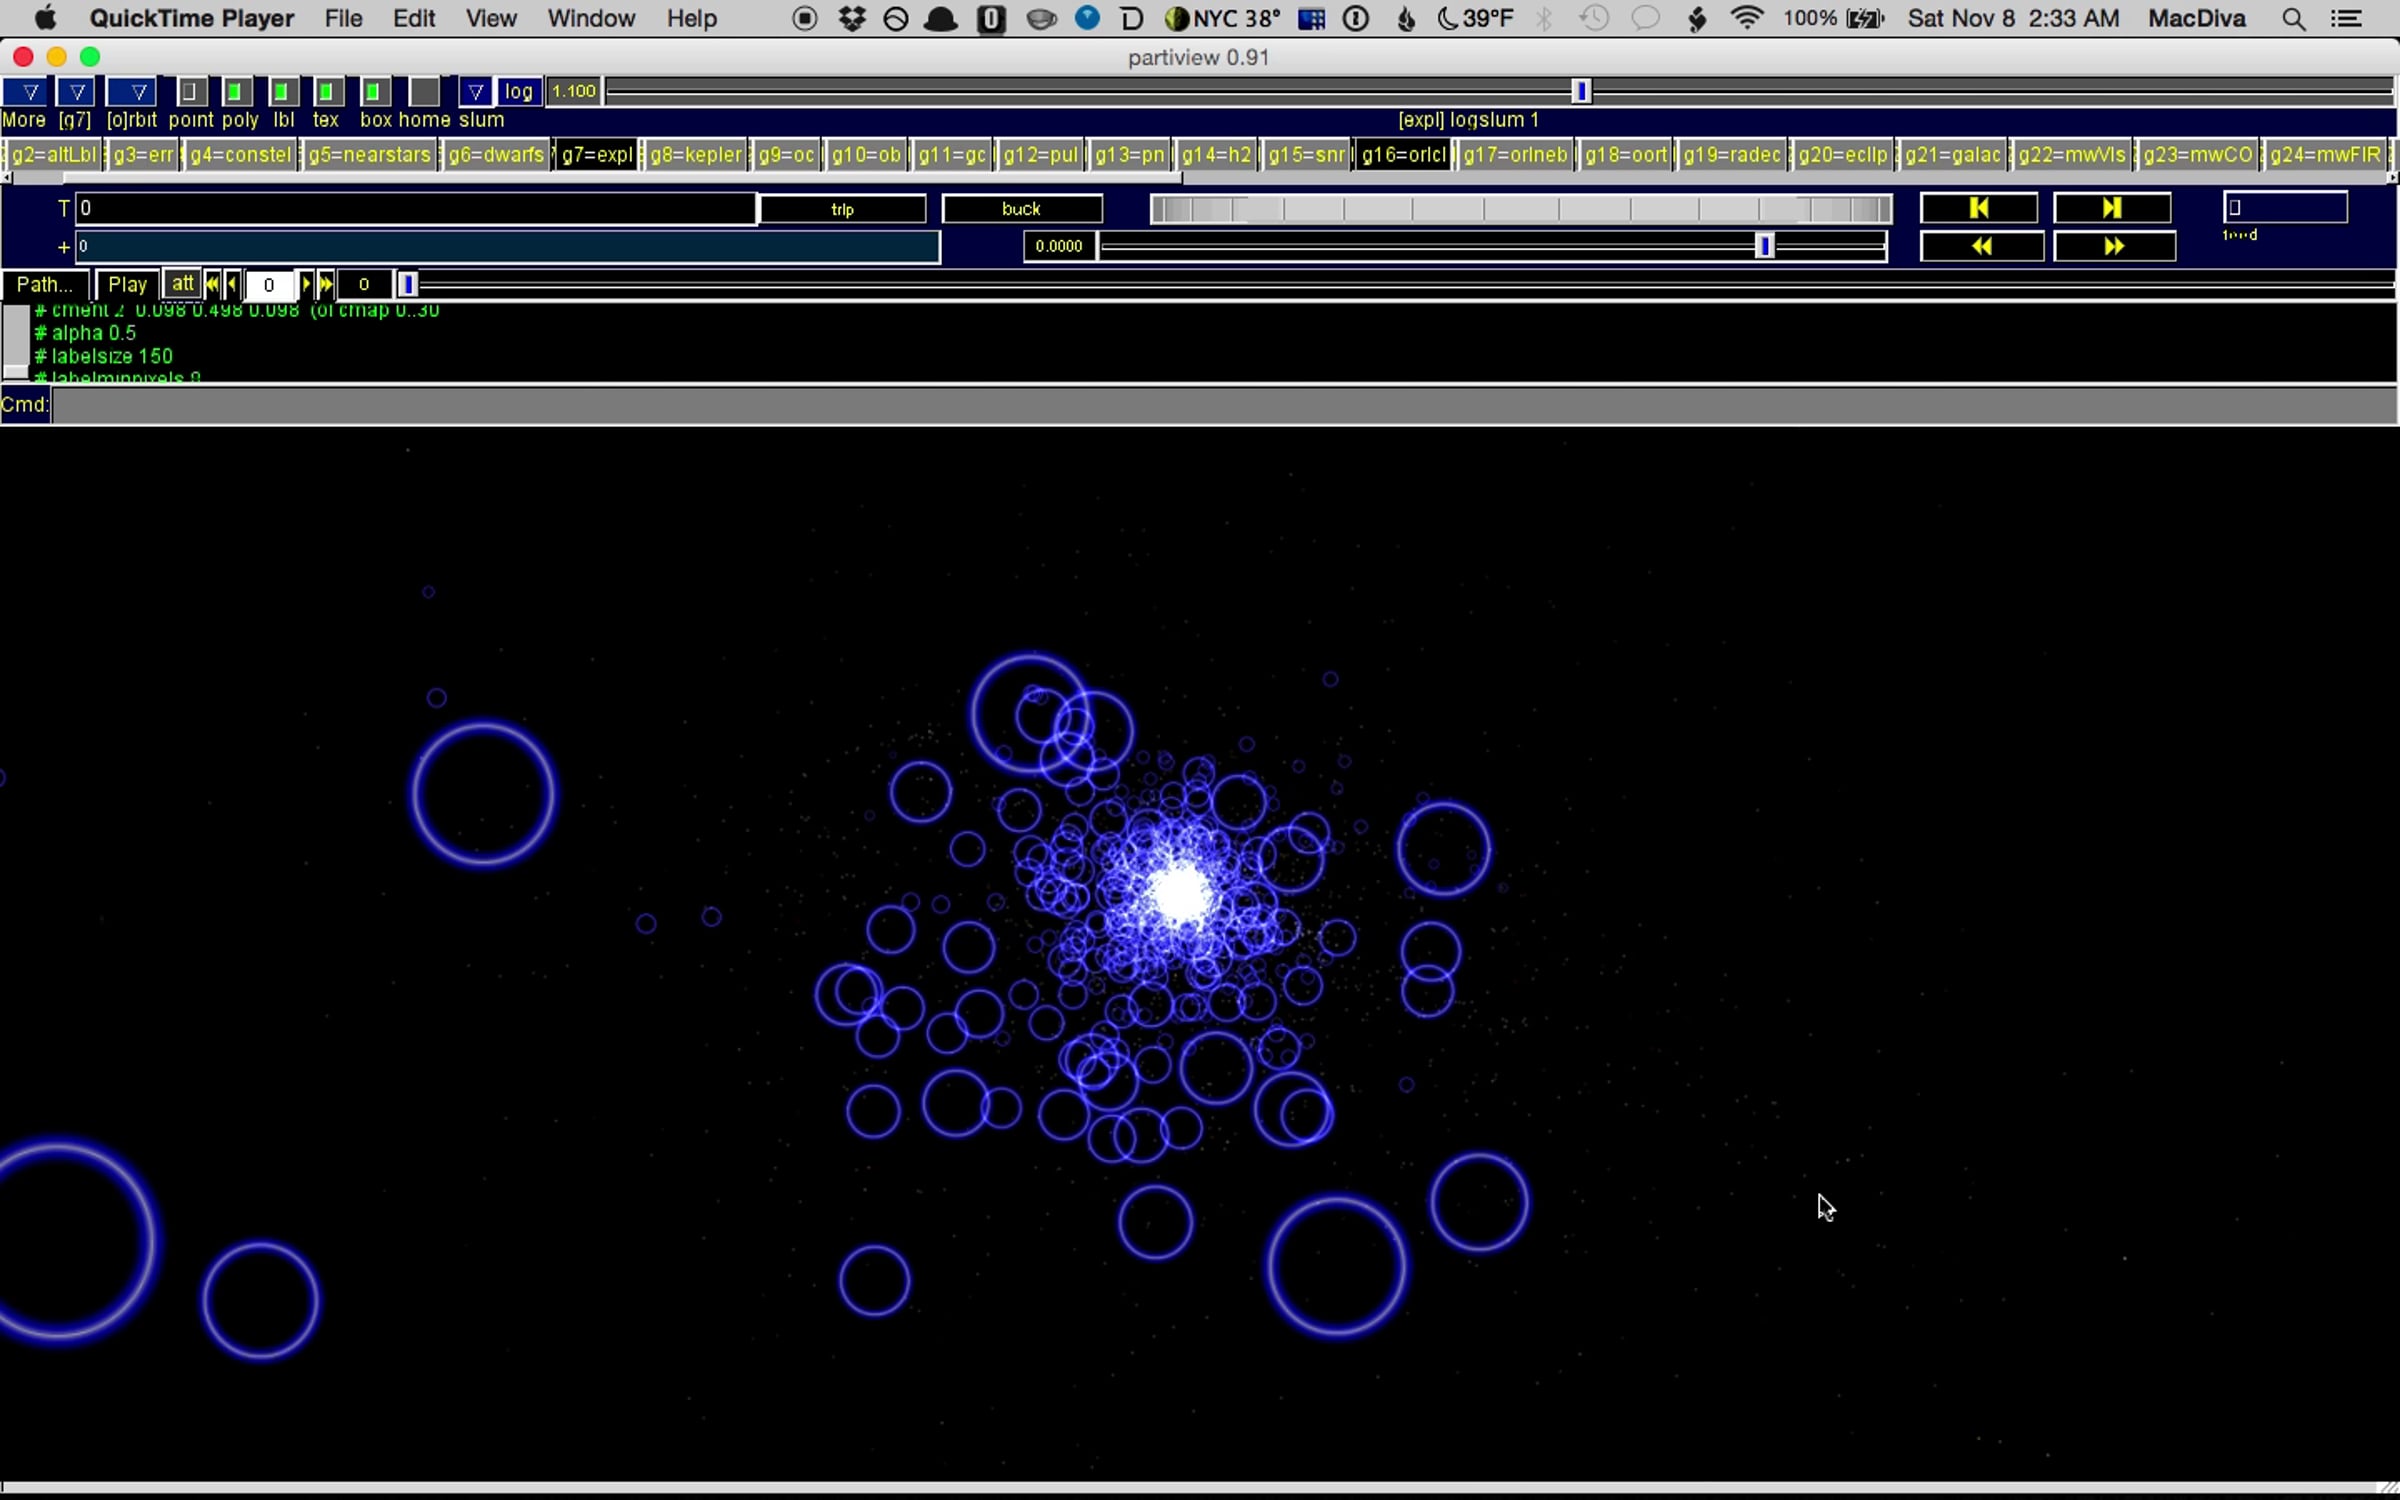This screenshot has width=2400, height=1500.
Task: Jump path frames back with double-left arrow
Action: pos(212,285)
